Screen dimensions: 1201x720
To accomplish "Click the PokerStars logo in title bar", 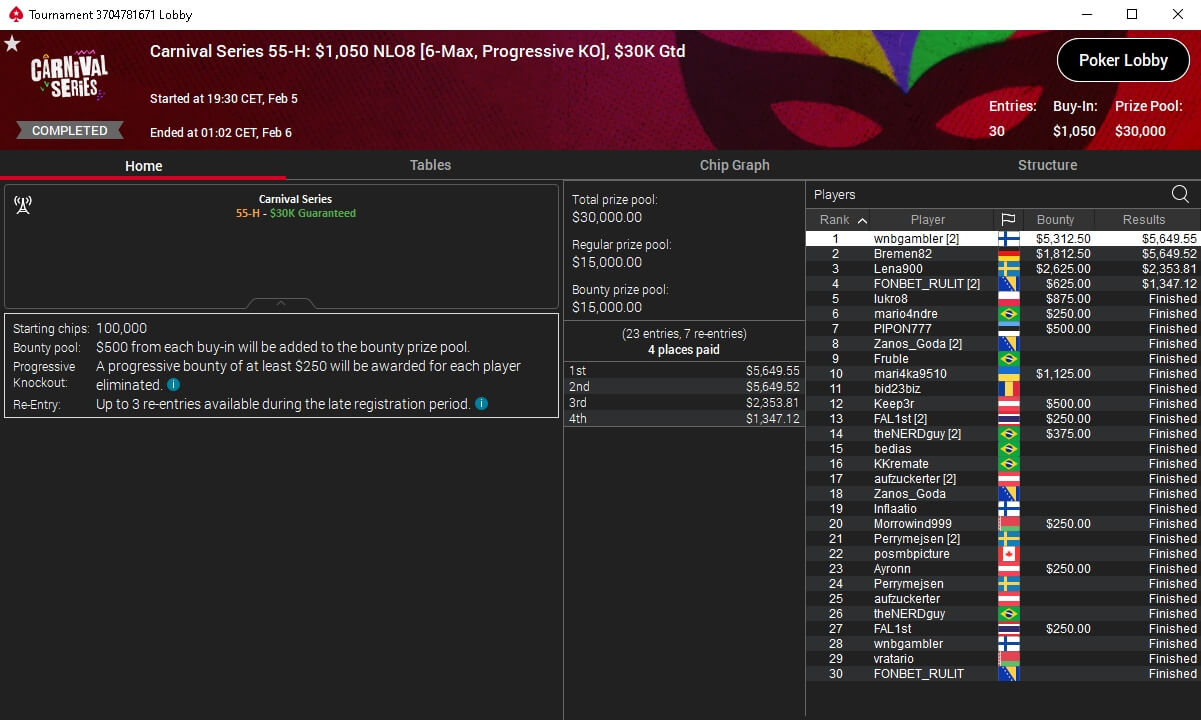I will [14, 14].
